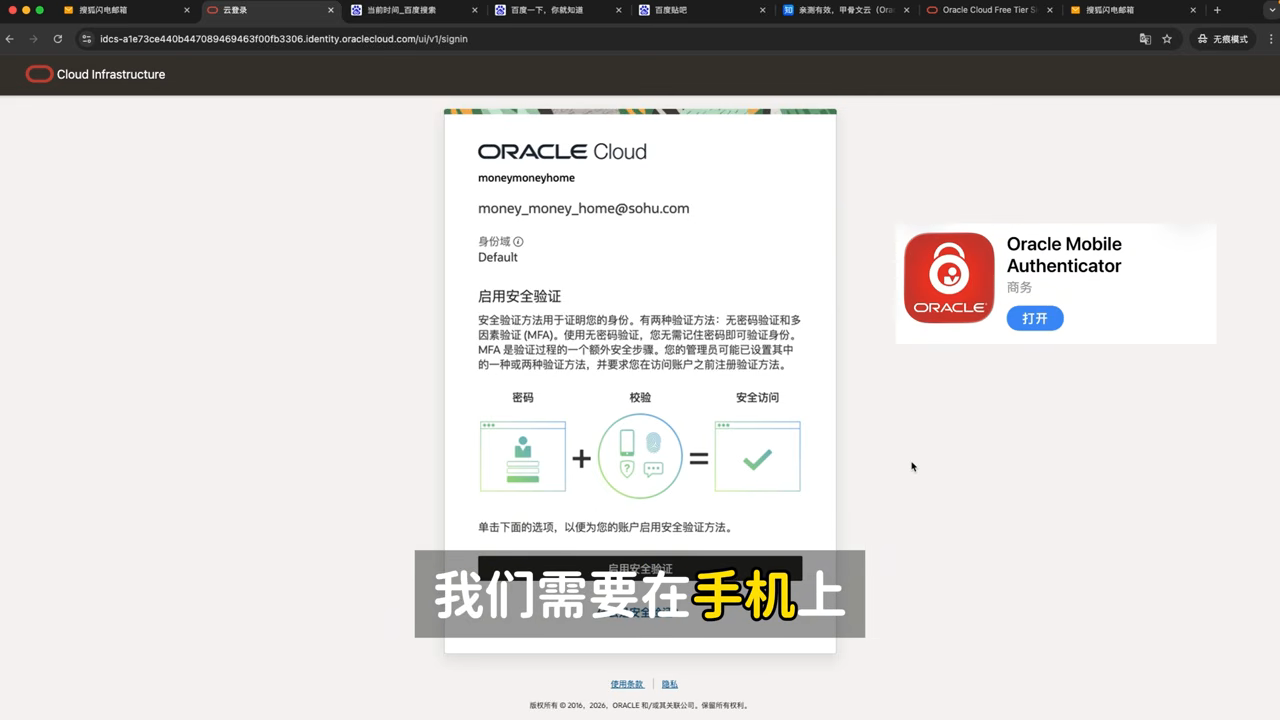Screen dimensions: 1280x720
Task: Click the moneymoneyhome tenancy name
Action: point(526,178)
